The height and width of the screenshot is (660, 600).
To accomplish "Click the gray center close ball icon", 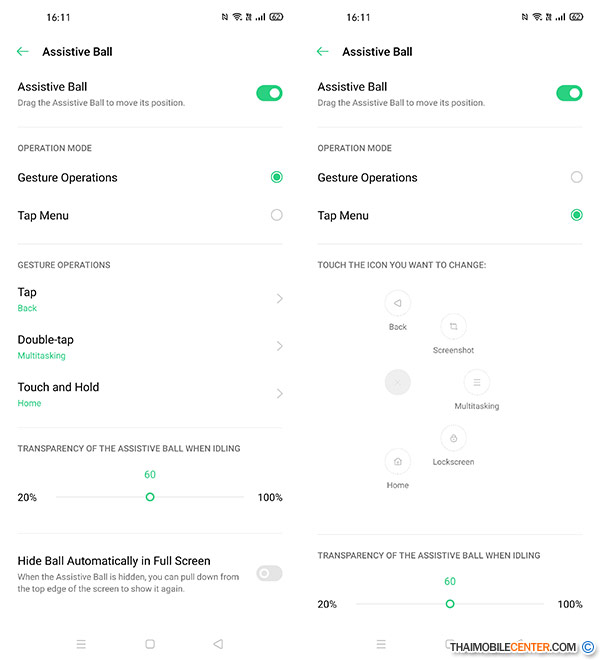I will point(397,382).
